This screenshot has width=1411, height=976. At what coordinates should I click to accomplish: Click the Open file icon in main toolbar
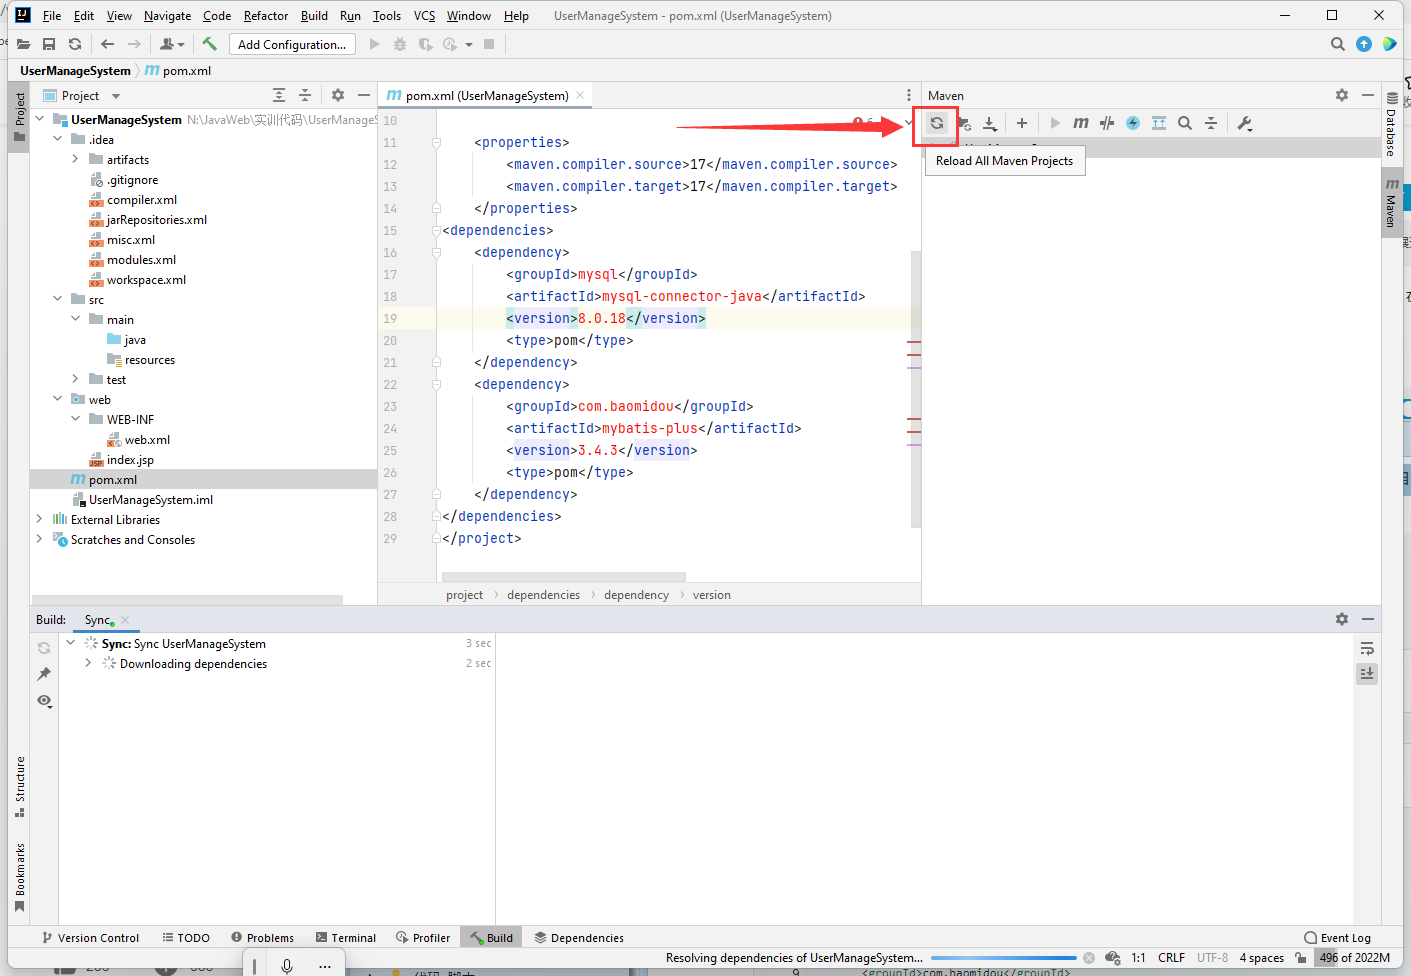(23, 44)
